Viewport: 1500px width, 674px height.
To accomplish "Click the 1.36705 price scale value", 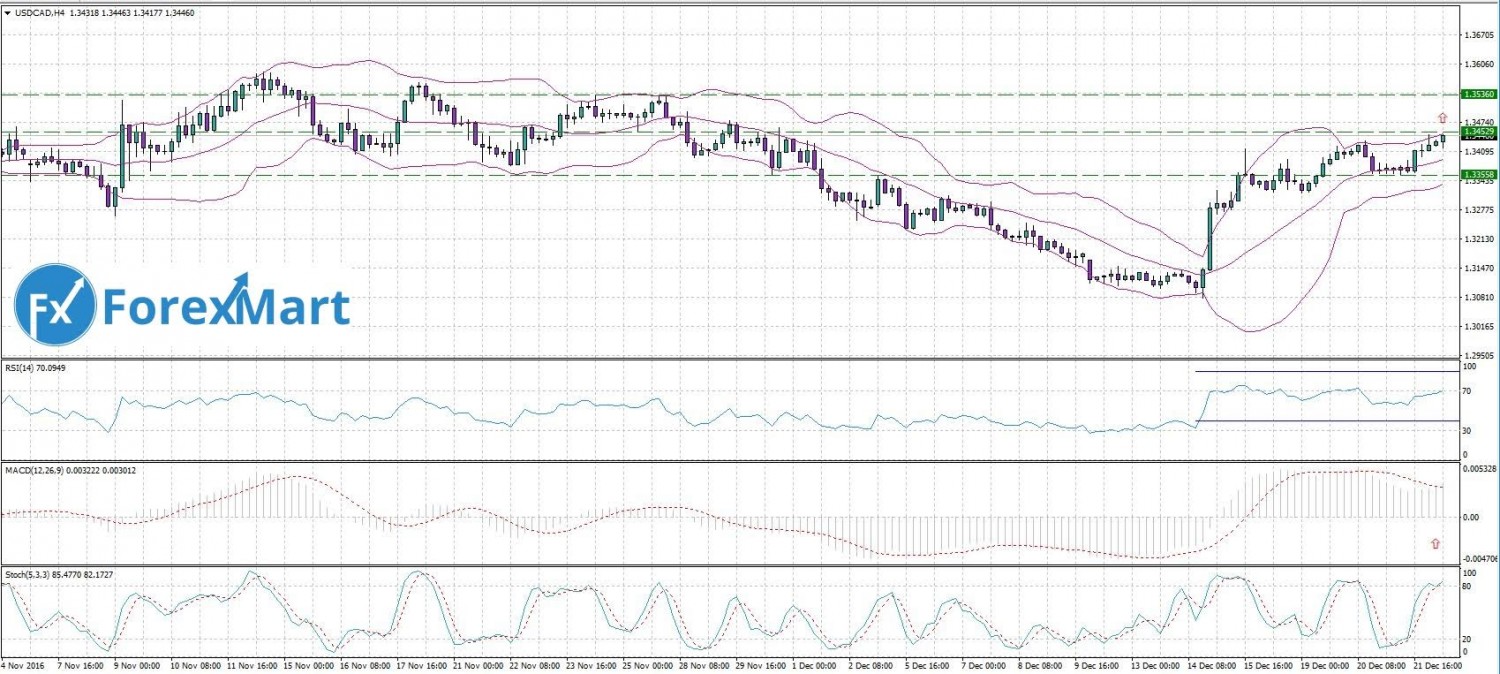I will tap(1478, 35).
